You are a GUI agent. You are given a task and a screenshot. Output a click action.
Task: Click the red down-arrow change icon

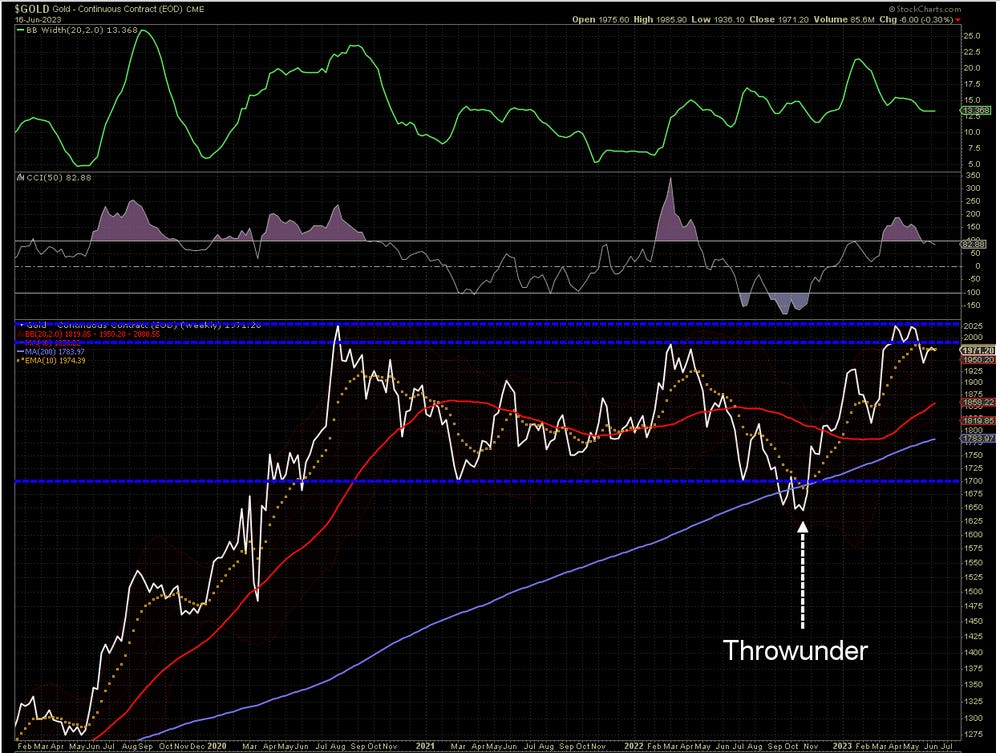pyautogui.click(x=958, y=20)
